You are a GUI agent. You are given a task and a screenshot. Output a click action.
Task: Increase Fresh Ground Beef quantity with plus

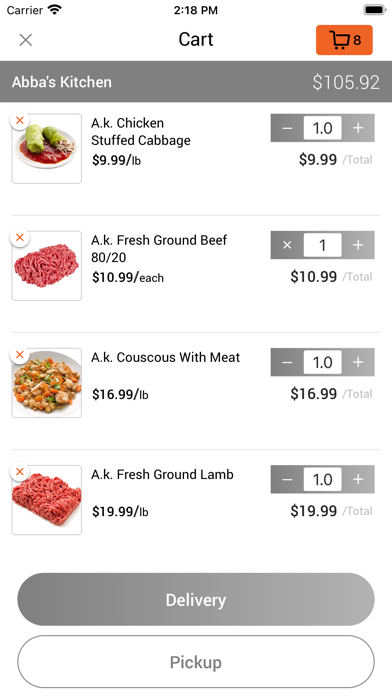358,245
